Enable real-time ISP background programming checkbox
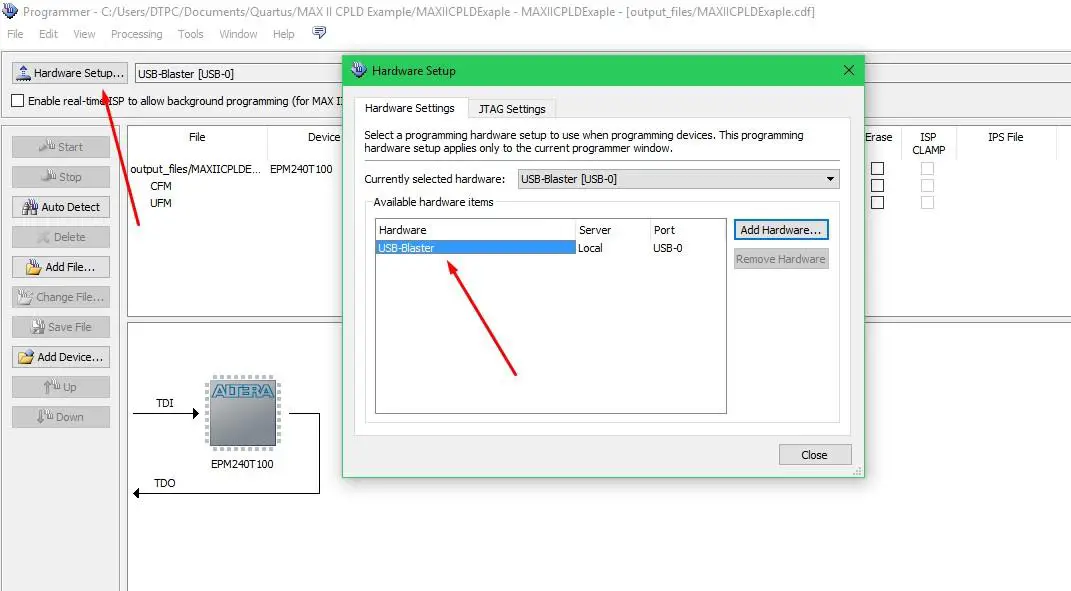This screenshot has width=1071, height=591. pos(16,100)
